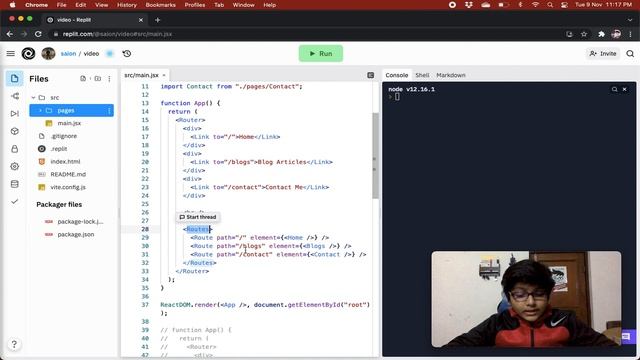This screenshot has width=640, height=360.
Task: Open macOS Spotlight search
Action: coord(550,5)
